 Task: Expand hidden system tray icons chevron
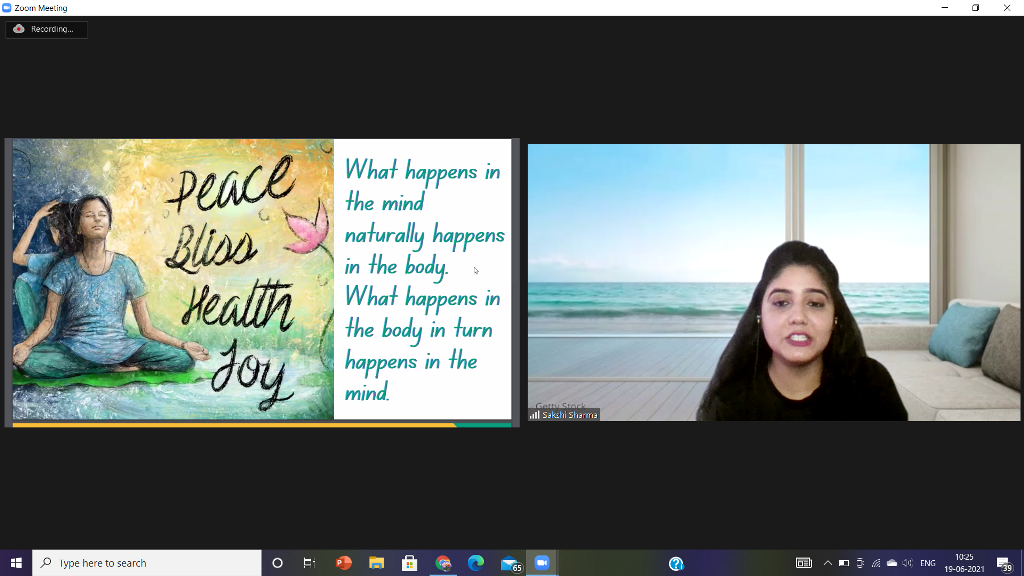pos(827,563)
